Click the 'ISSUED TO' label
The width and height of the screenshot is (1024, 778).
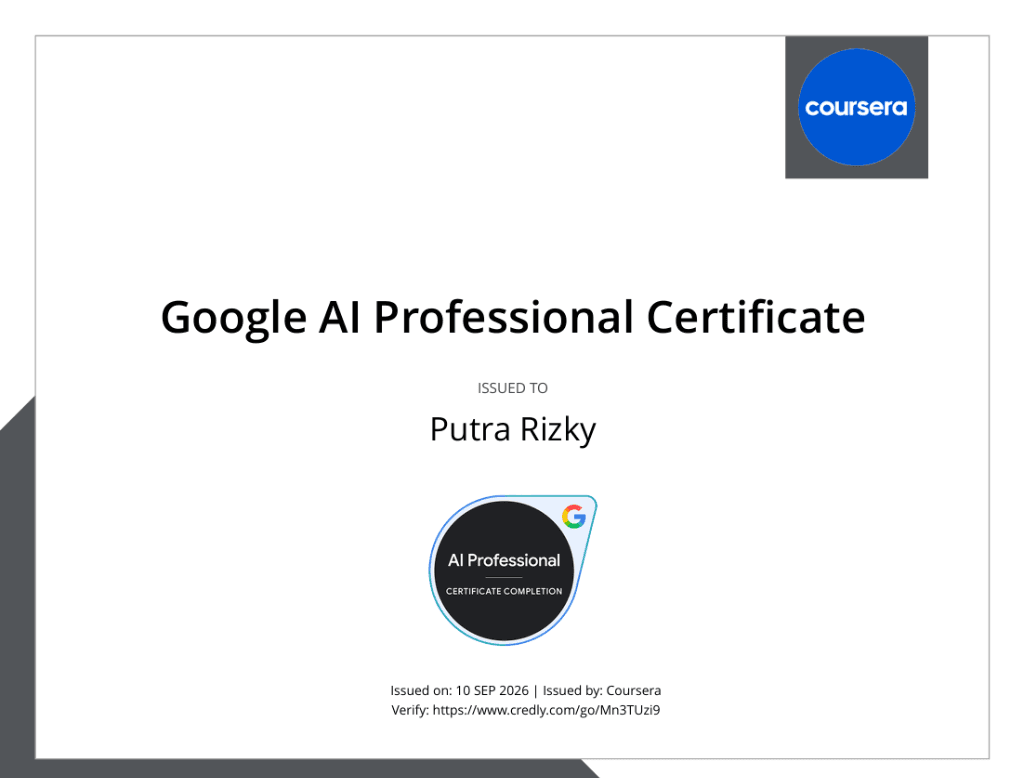[513, 388]
